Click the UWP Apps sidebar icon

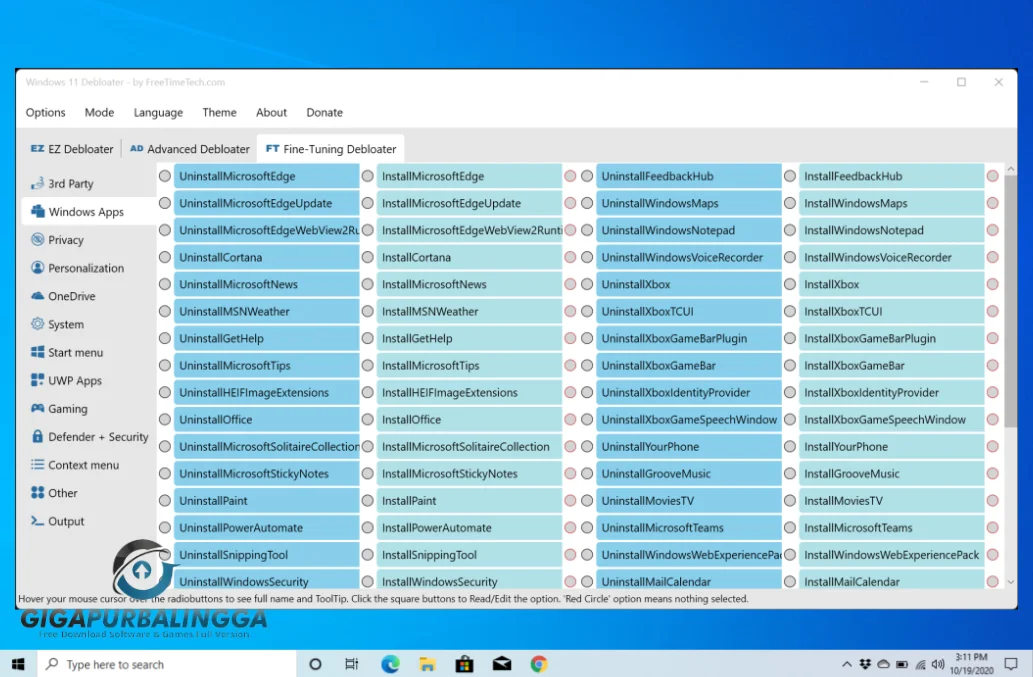pos(38,381)
